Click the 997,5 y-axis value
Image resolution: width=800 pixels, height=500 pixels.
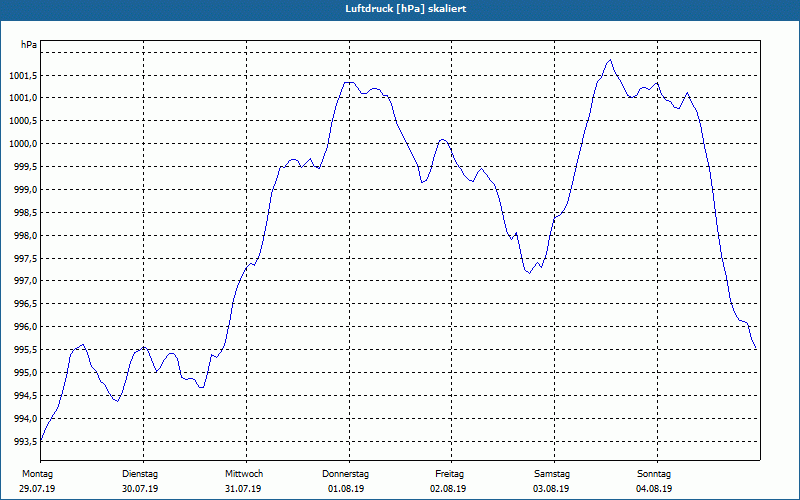[26, 259]
